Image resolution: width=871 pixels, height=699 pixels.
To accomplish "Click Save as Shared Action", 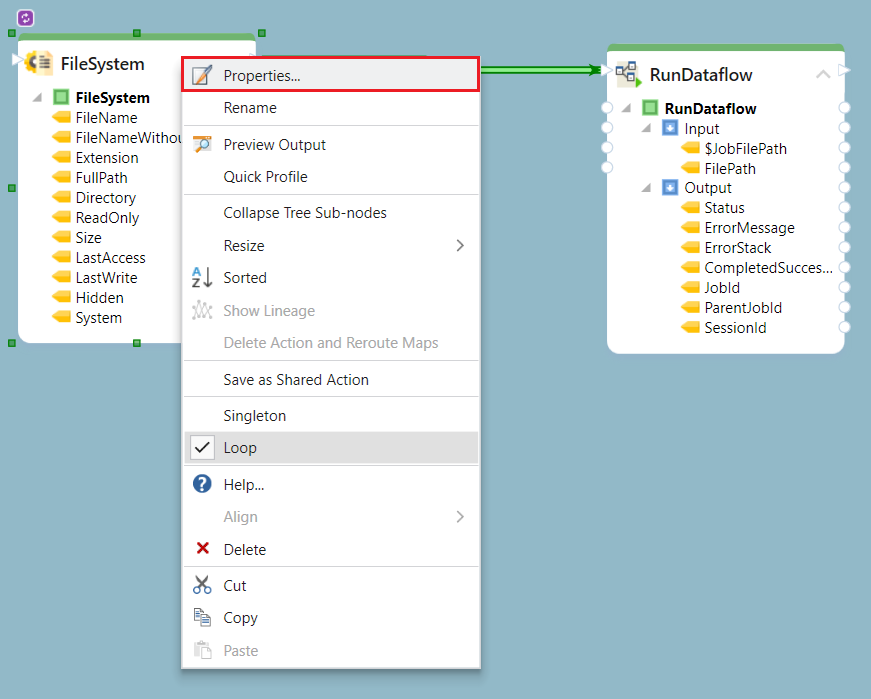I will point(296,380).
